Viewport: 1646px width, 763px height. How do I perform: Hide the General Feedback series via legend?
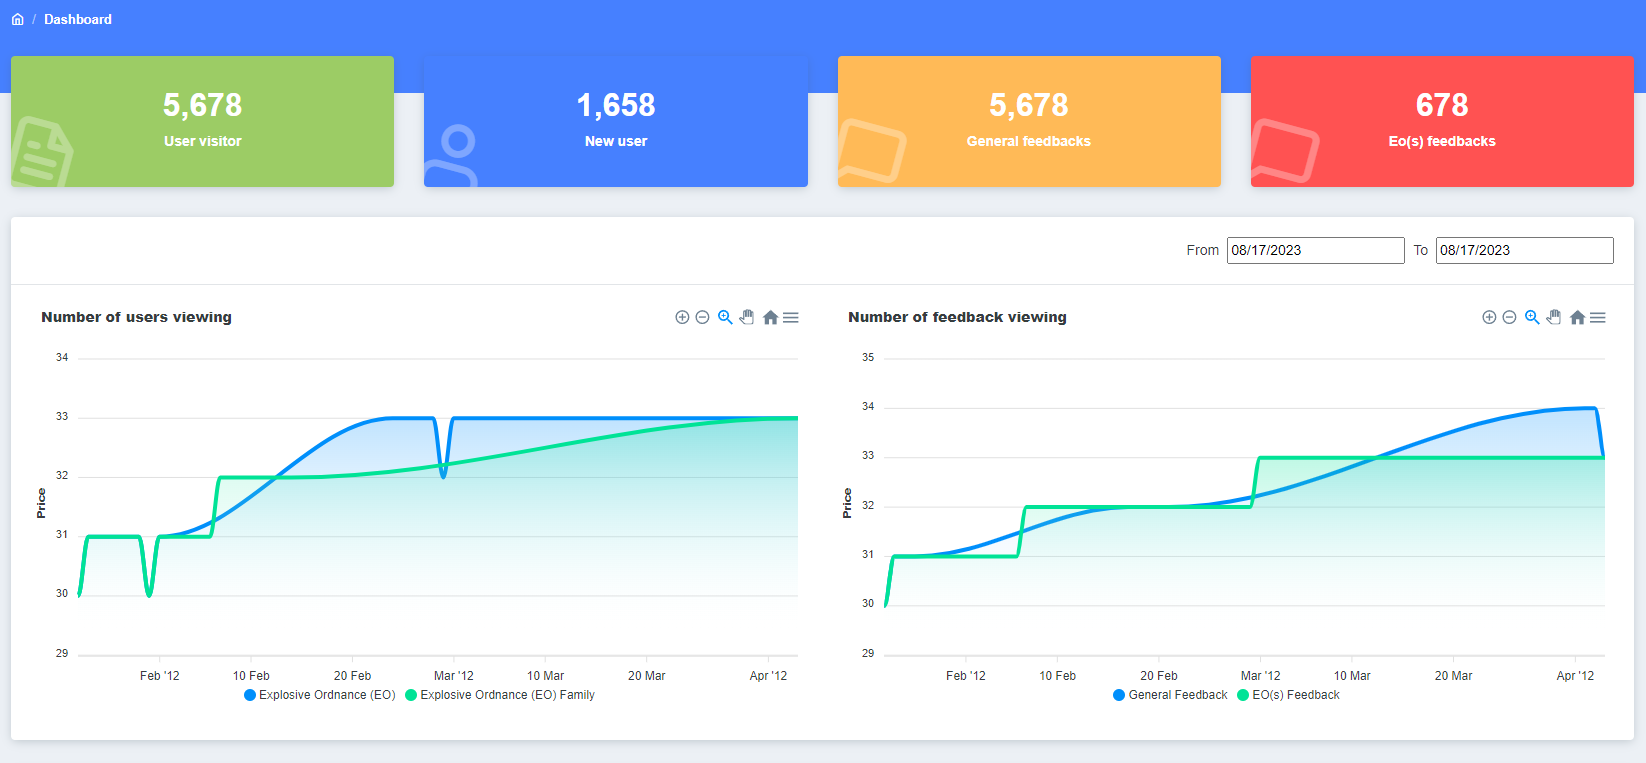coord(1170,695)
